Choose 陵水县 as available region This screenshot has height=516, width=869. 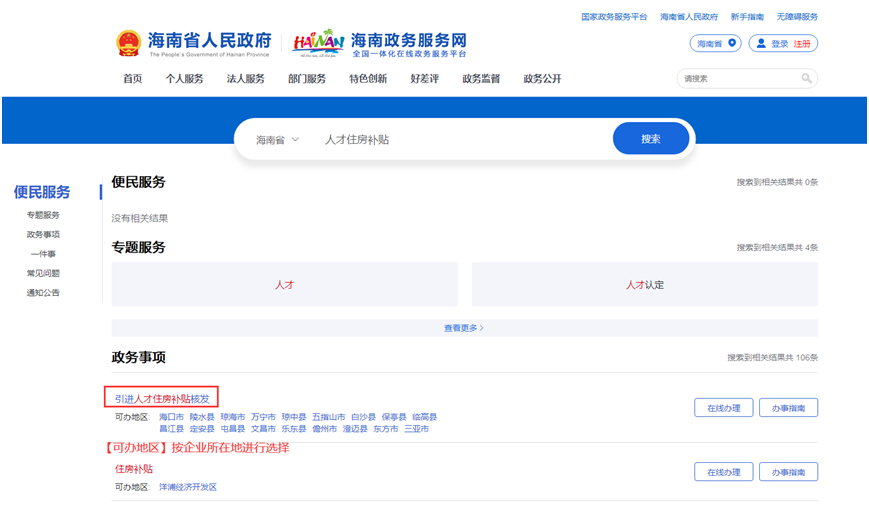point(202,417)
